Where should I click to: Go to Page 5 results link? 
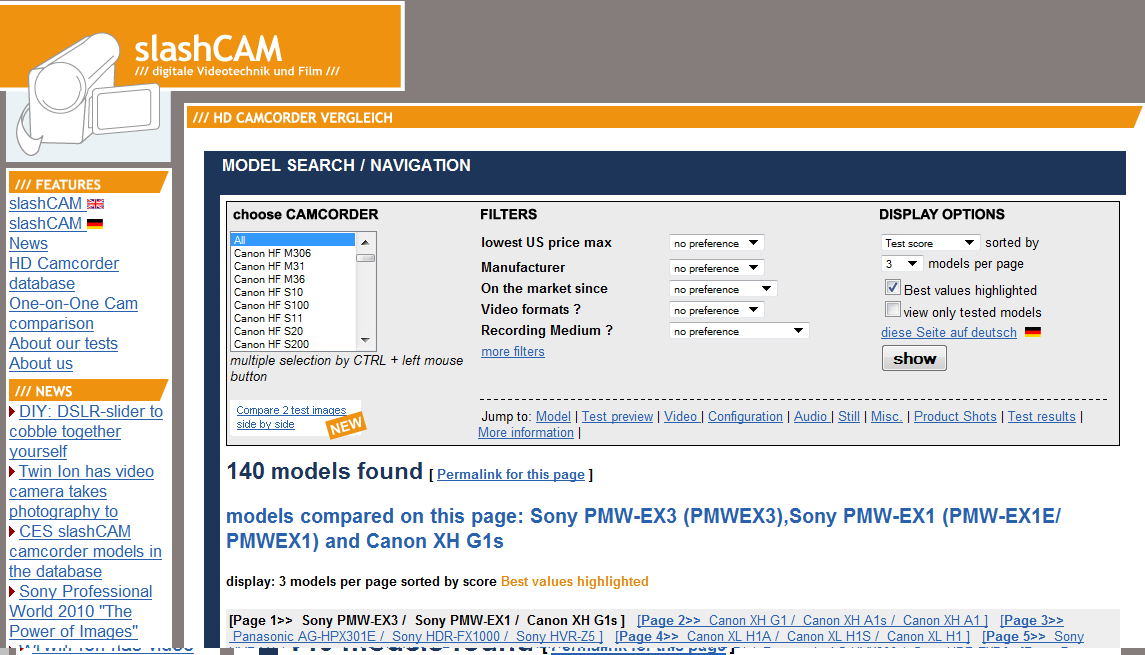coord(1014,636)
